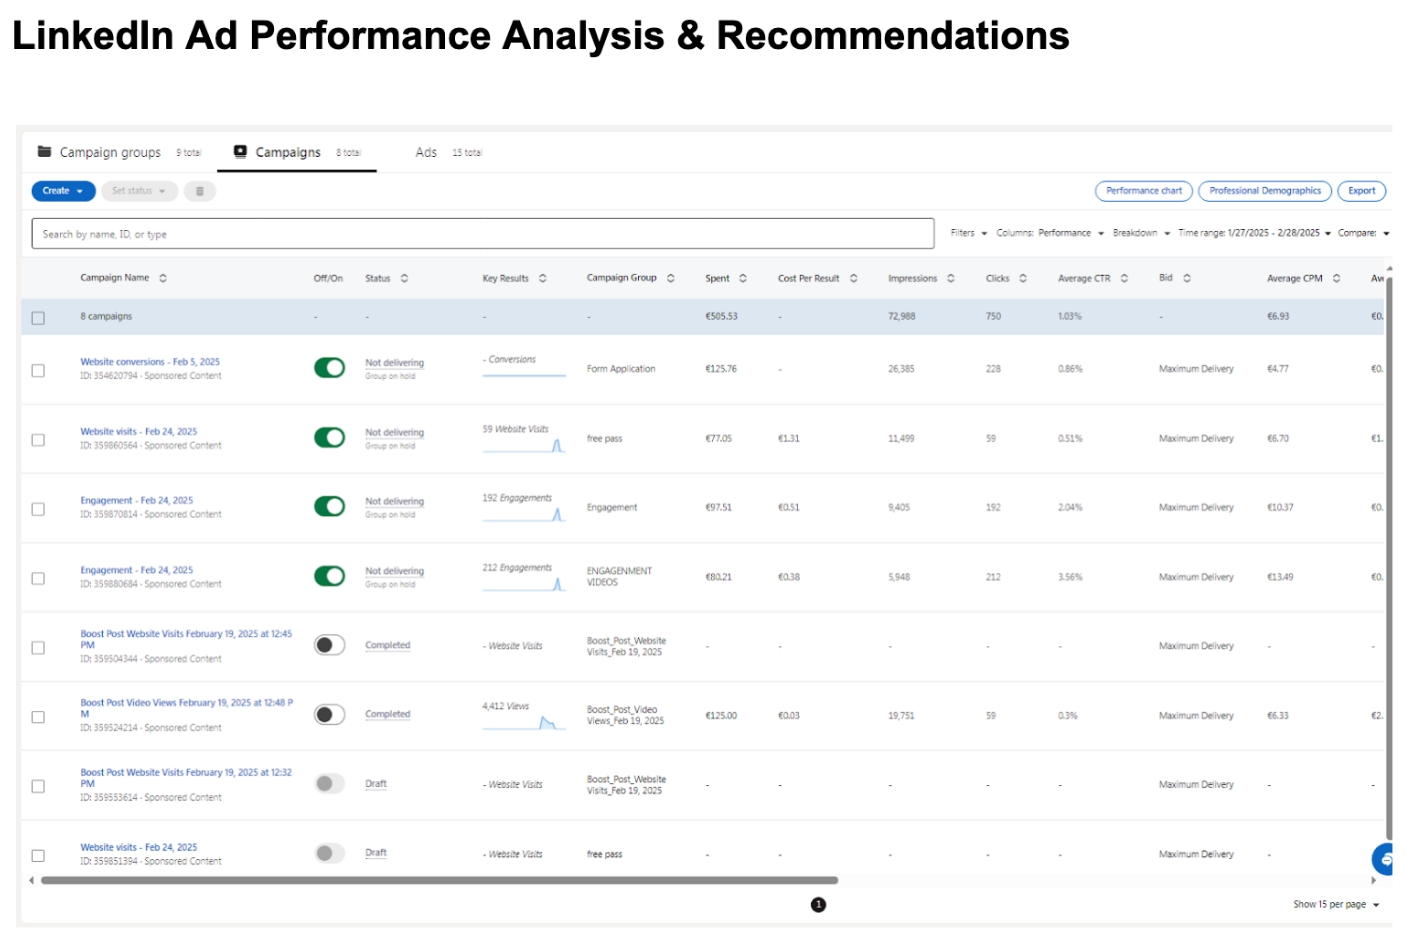
Task: Toggle on Boost Post Website Visits 12:45 PM
Action: click(329, 645)
